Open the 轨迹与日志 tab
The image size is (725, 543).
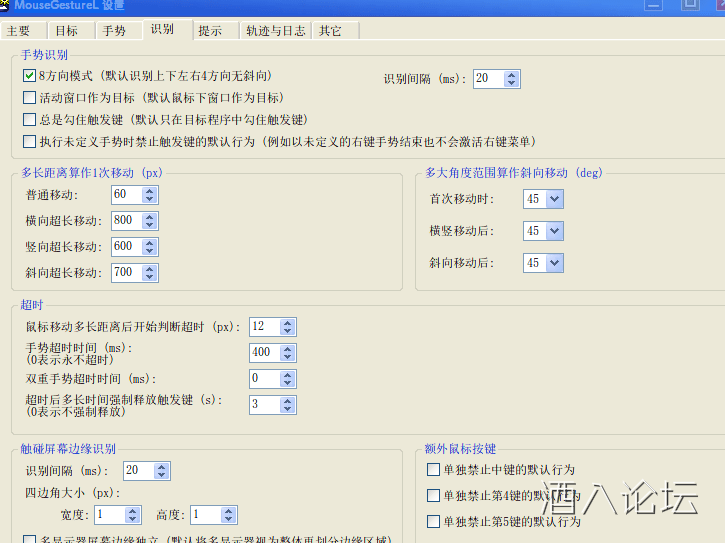pos(275,31)
